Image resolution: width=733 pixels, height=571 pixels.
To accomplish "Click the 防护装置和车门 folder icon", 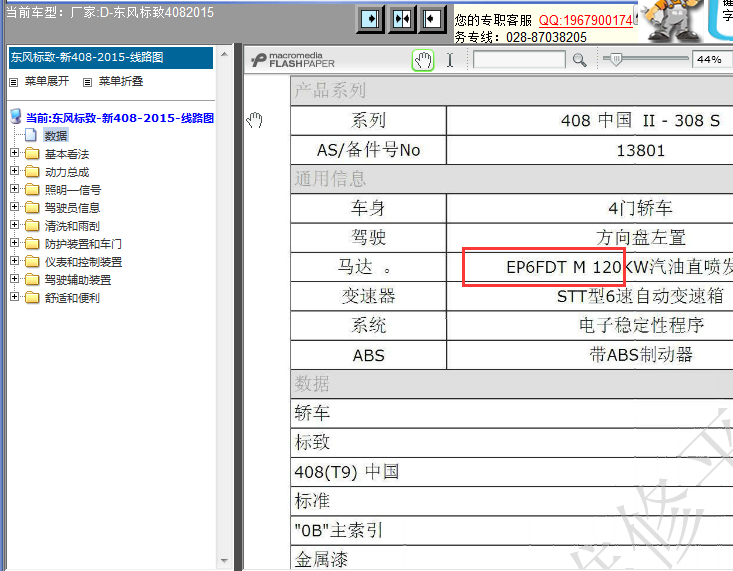I will click(x=32, y=243).
